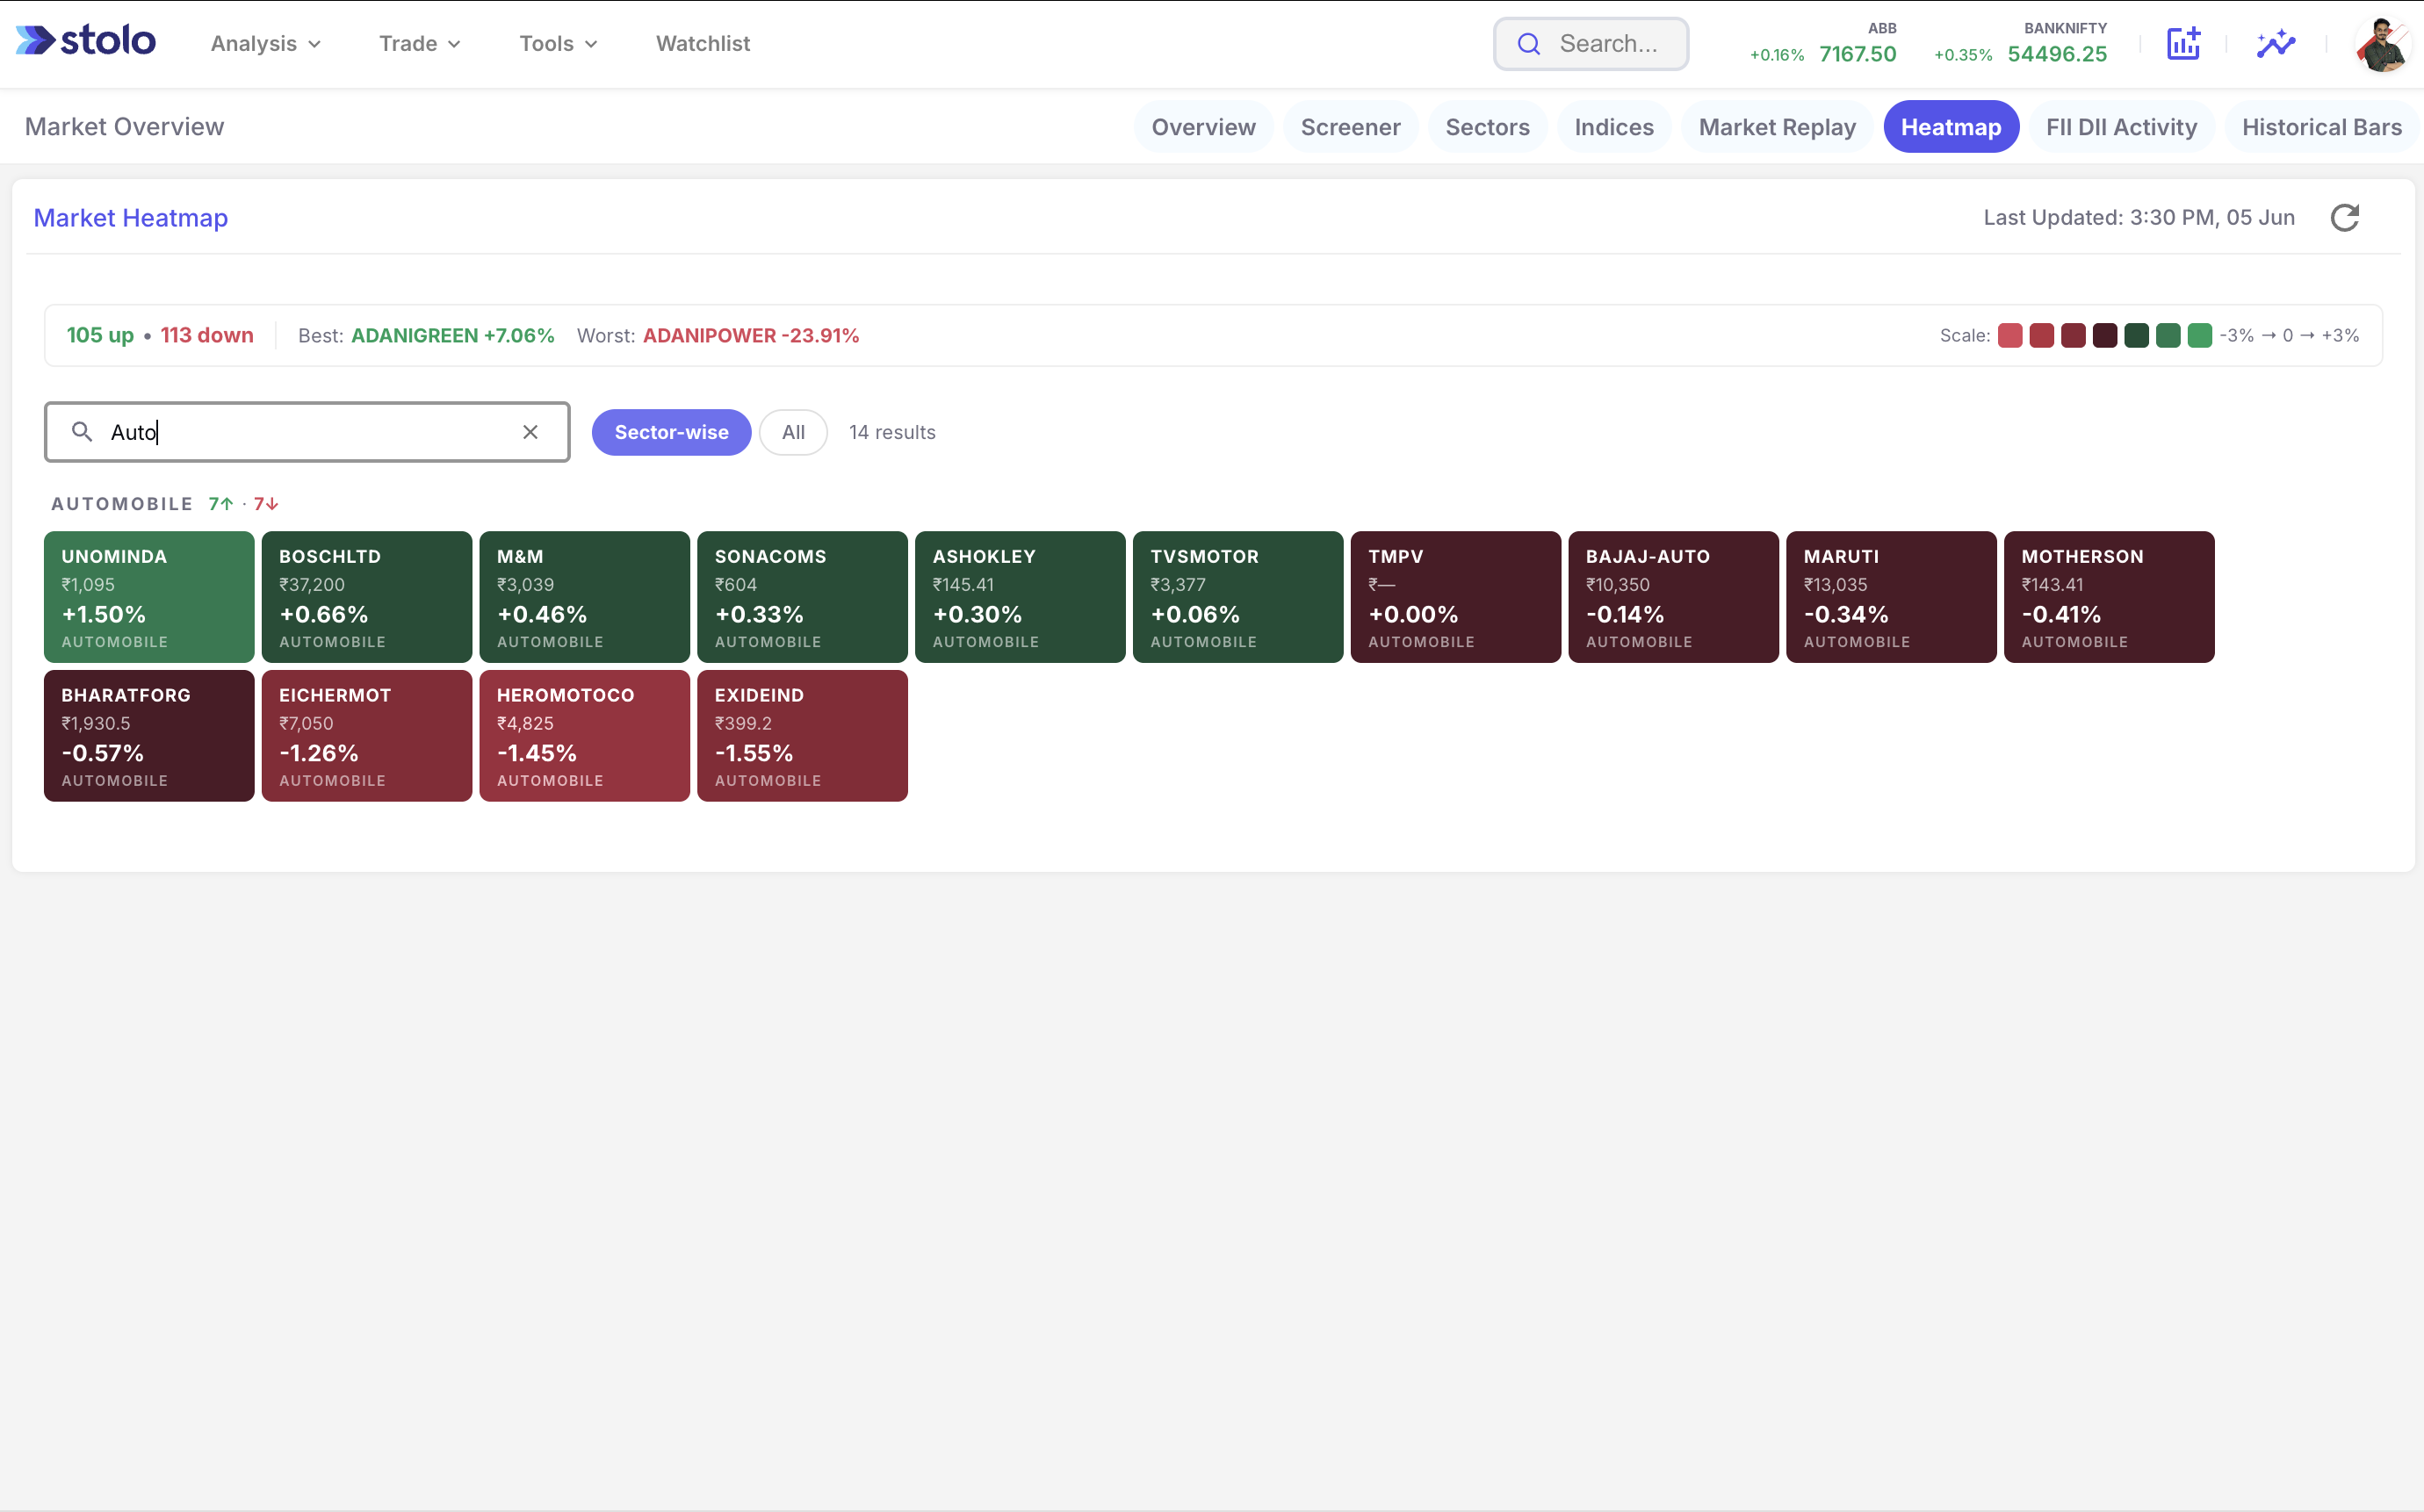This screenshot has height=1512, width=2424.
Task: Open the MOTHERSON heatmap tile
Action: 2110,597
